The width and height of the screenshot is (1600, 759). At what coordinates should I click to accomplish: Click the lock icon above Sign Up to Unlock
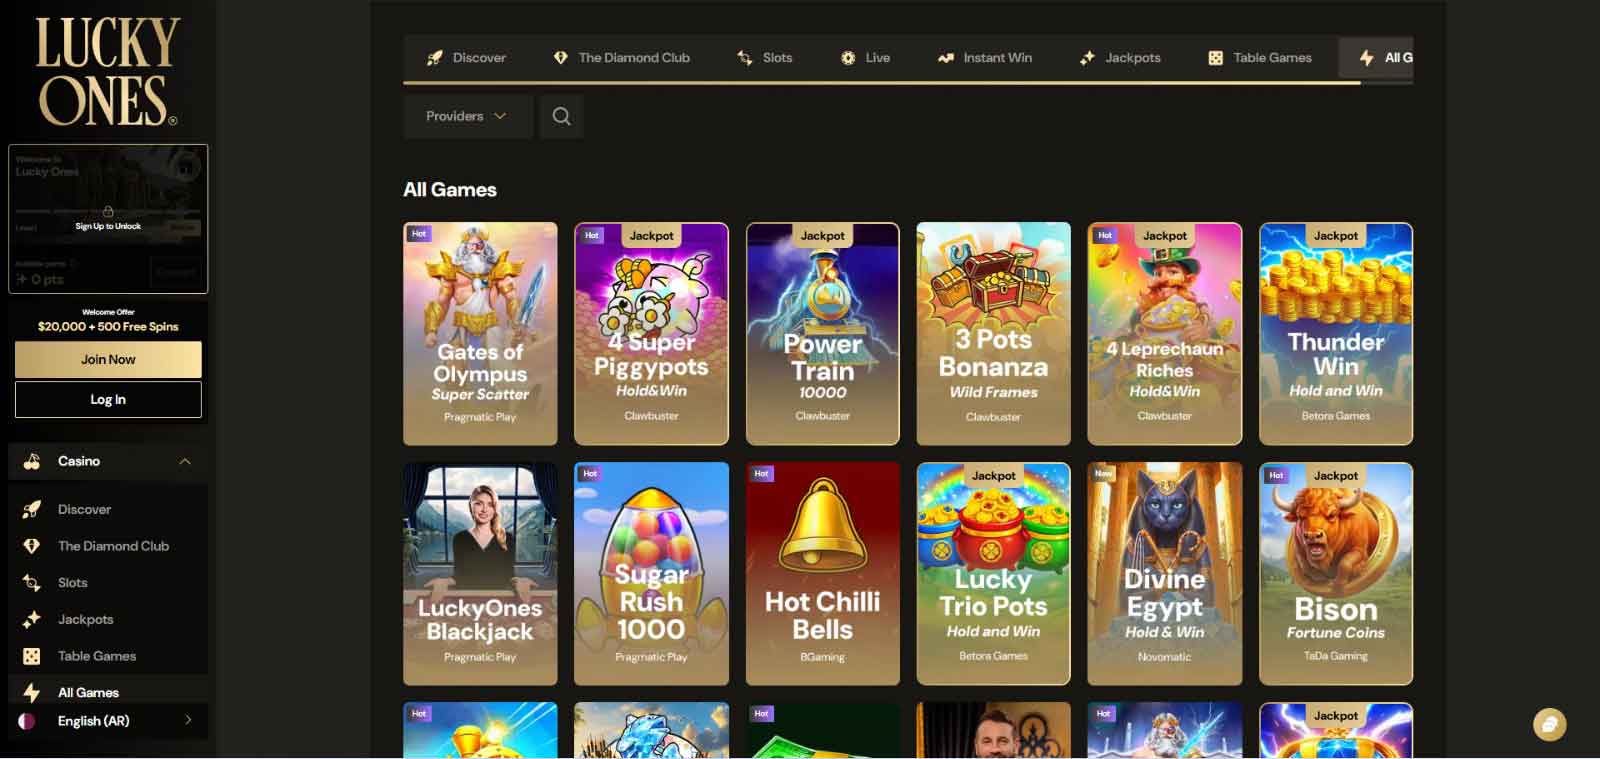coord(108,211)
